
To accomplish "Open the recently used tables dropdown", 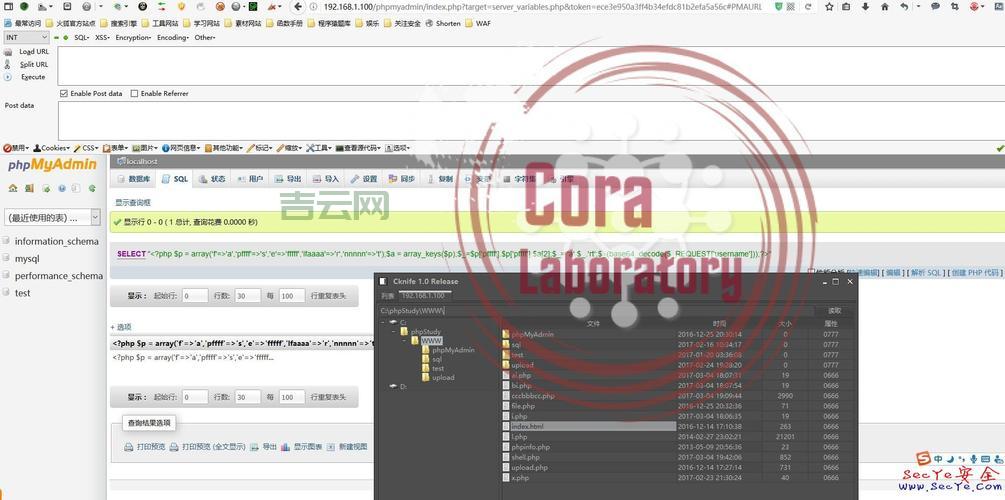I will tap(53, 217).
